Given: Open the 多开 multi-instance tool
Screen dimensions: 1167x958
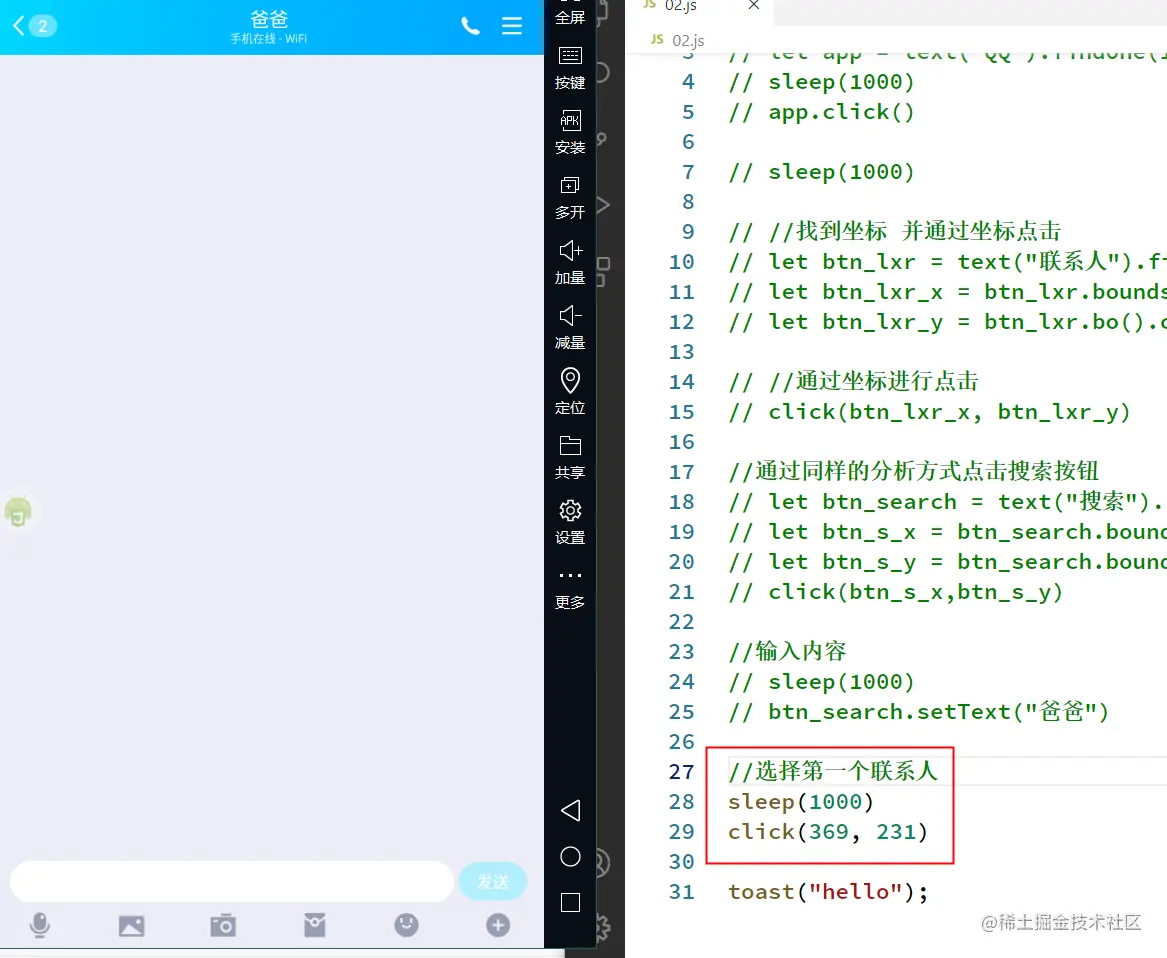Looking at the screenshot, I should coord(570,198).
